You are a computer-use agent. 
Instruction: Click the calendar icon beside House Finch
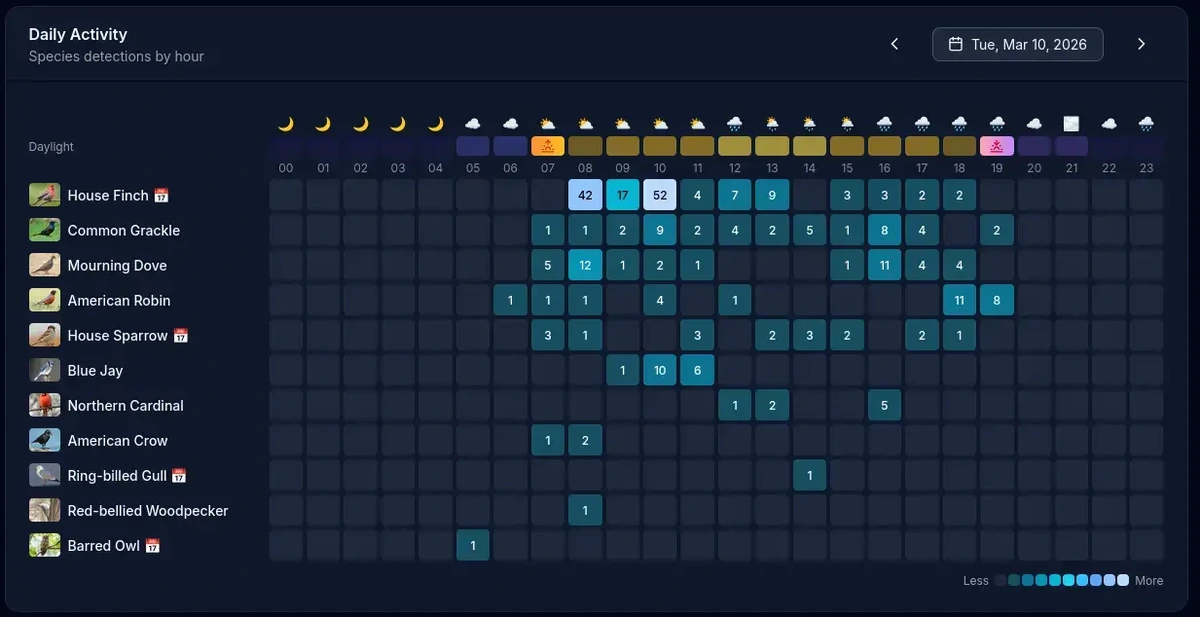(x=161, y=196)
